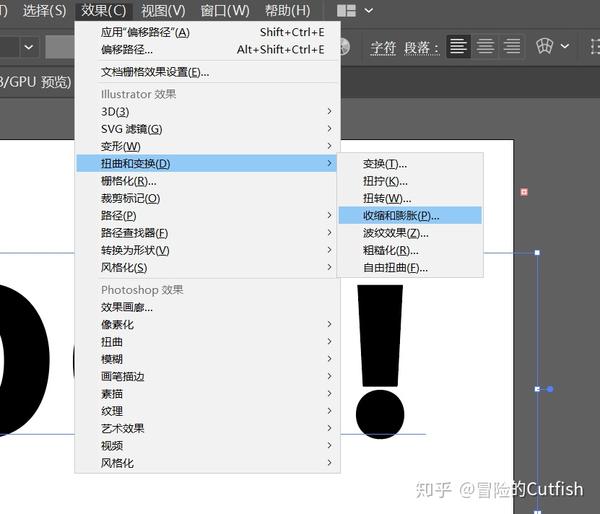Image resolution: width=600 pixels, height=514 pixels.
Task: Open the 字符 panel link
Action: 383,48
